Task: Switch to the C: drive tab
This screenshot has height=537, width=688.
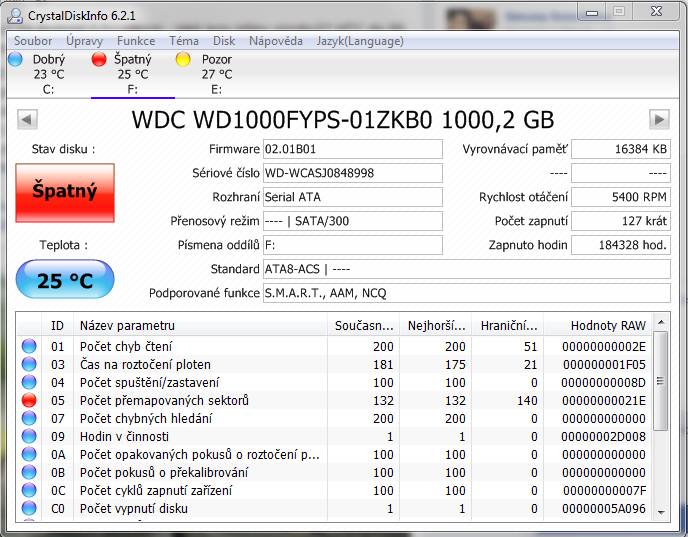Action: point(49,74)
